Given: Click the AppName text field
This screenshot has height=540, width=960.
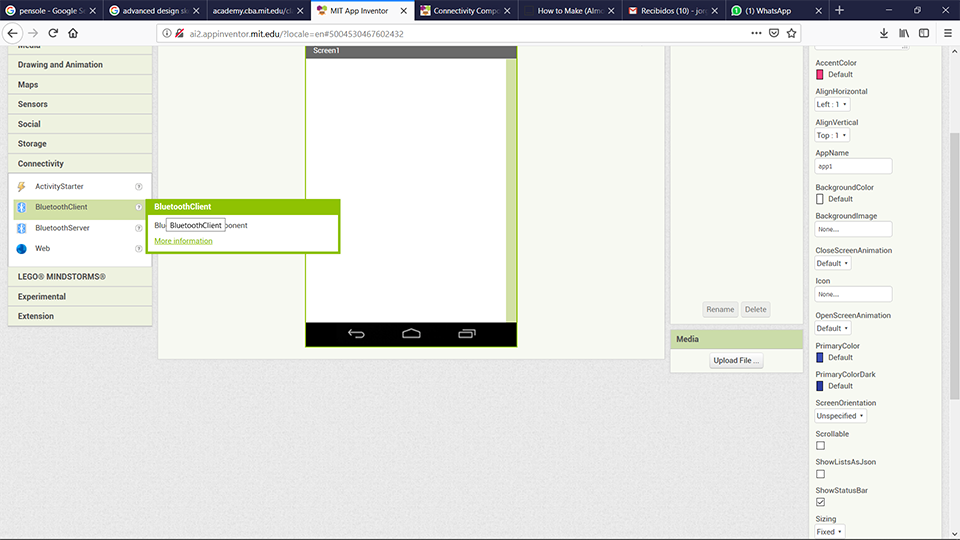Looking at the screenshot, I should coord(853,167).
